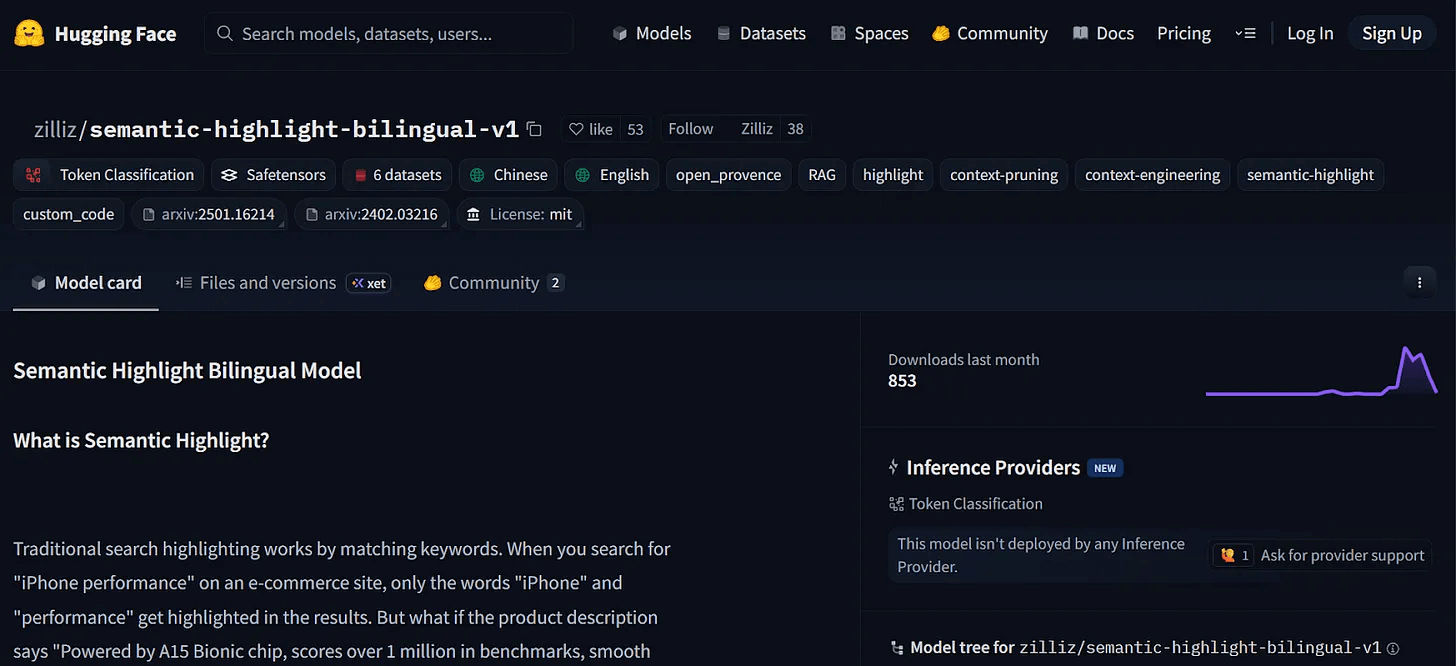
Task: Click the xet badge
Action: pos(368,283)
